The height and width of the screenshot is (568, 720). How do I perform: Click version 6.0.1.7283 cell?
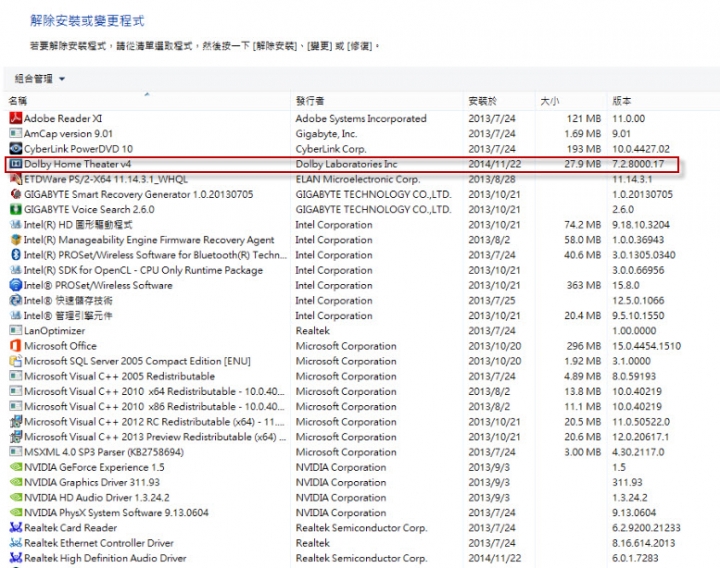coord(635,558)
